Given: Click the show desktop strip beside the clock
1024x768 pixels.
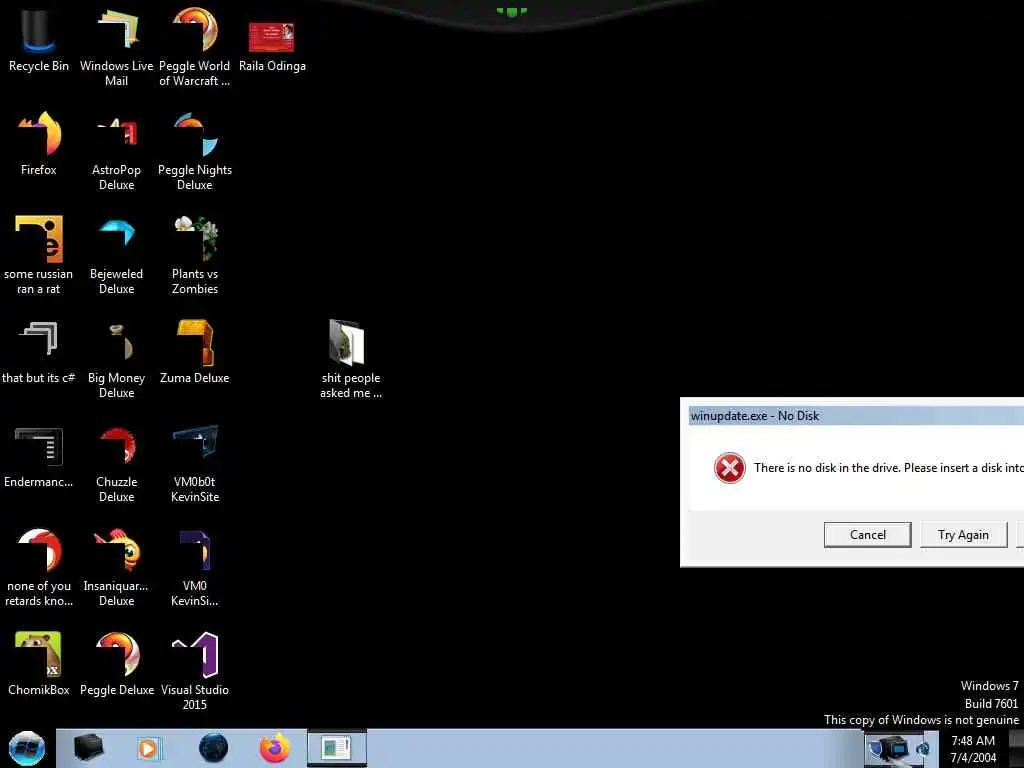Looking at the screenshot, I should [1016, 749].
